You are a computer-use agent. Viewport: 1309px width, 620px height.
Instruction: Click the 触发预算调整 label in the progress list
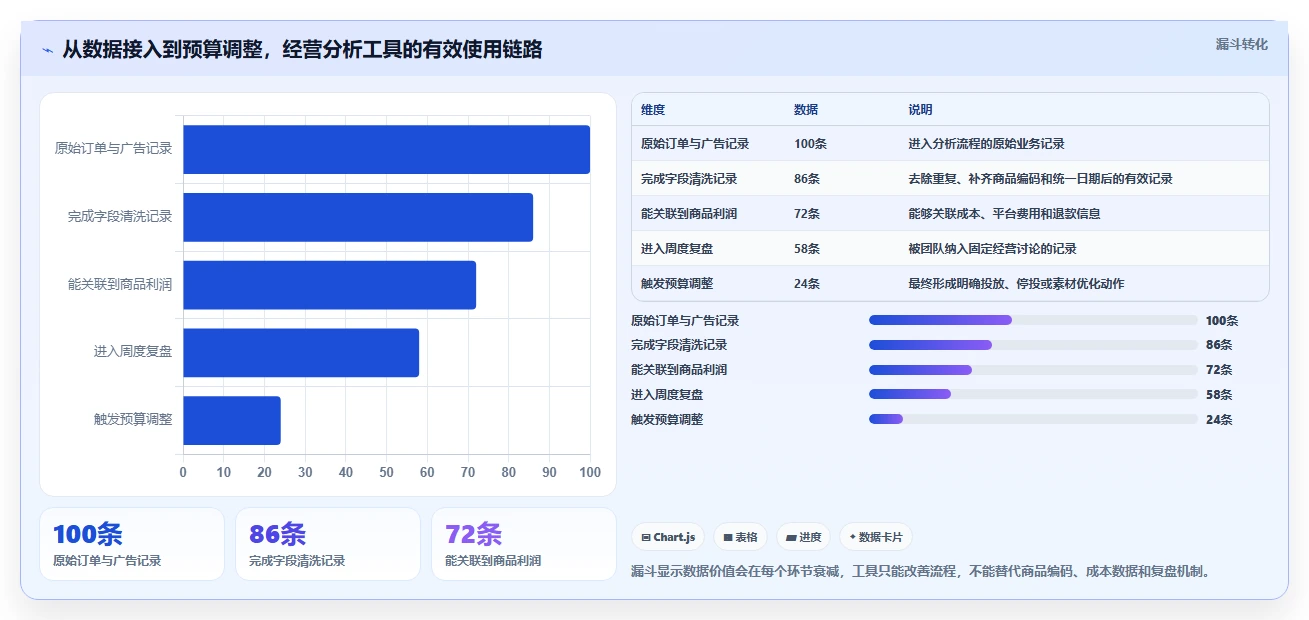667,420
